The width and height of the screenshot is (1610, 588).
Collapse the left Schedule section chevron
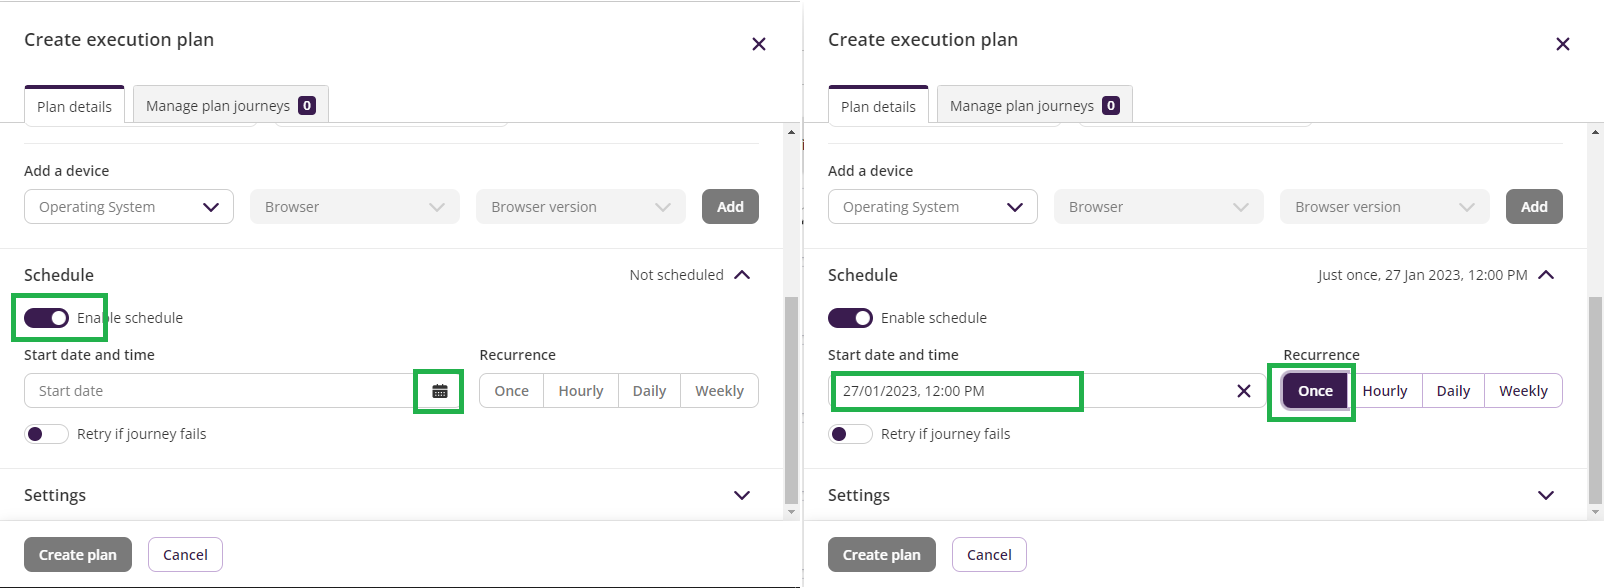tap(742, 275)
